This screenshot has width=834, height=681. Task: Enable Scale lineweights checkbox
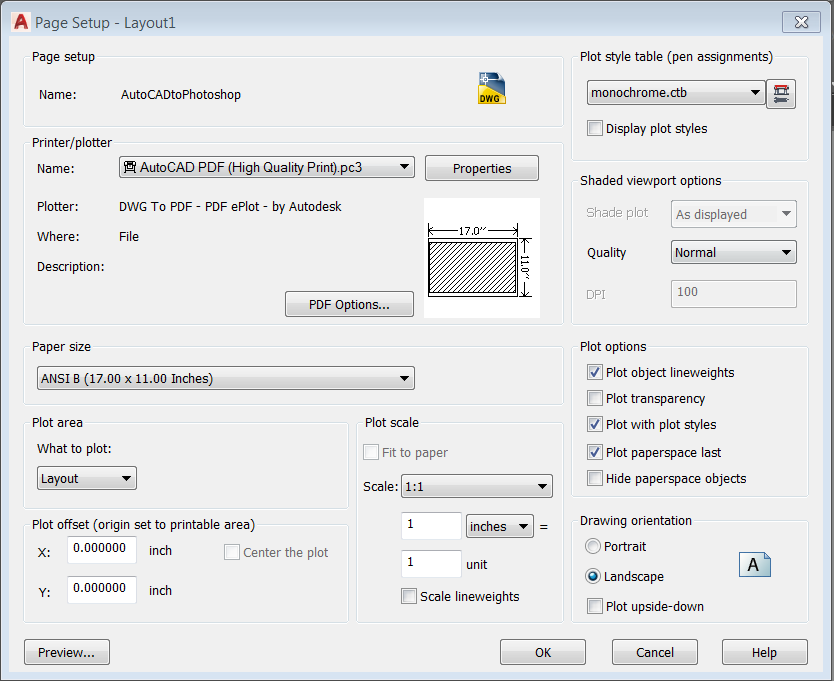click(408, 596)
